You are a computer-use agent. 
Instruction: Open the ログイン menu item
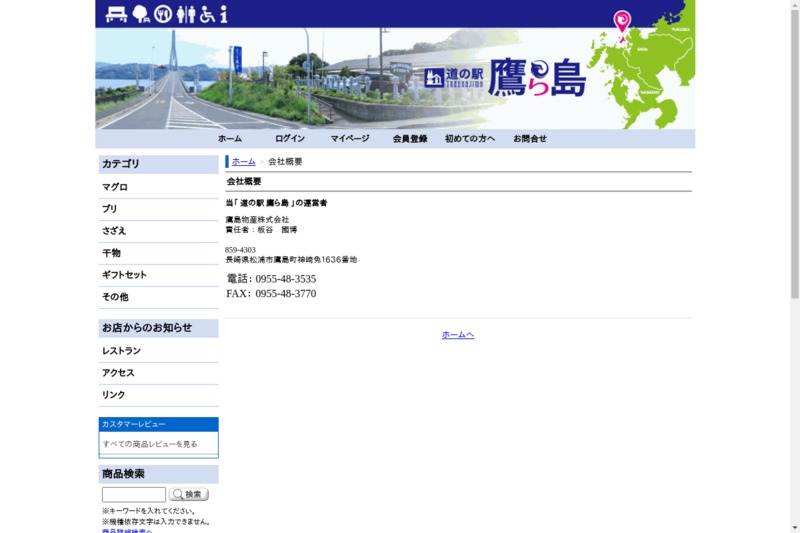(x=289, y=139)
